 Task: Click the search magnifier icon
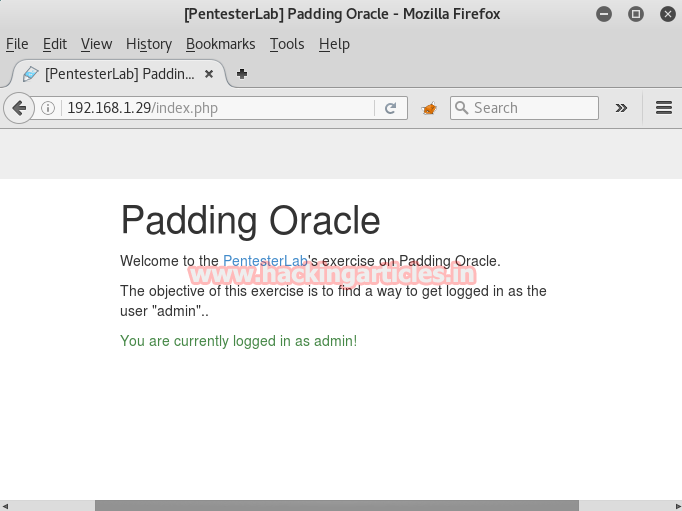point(461,108)
